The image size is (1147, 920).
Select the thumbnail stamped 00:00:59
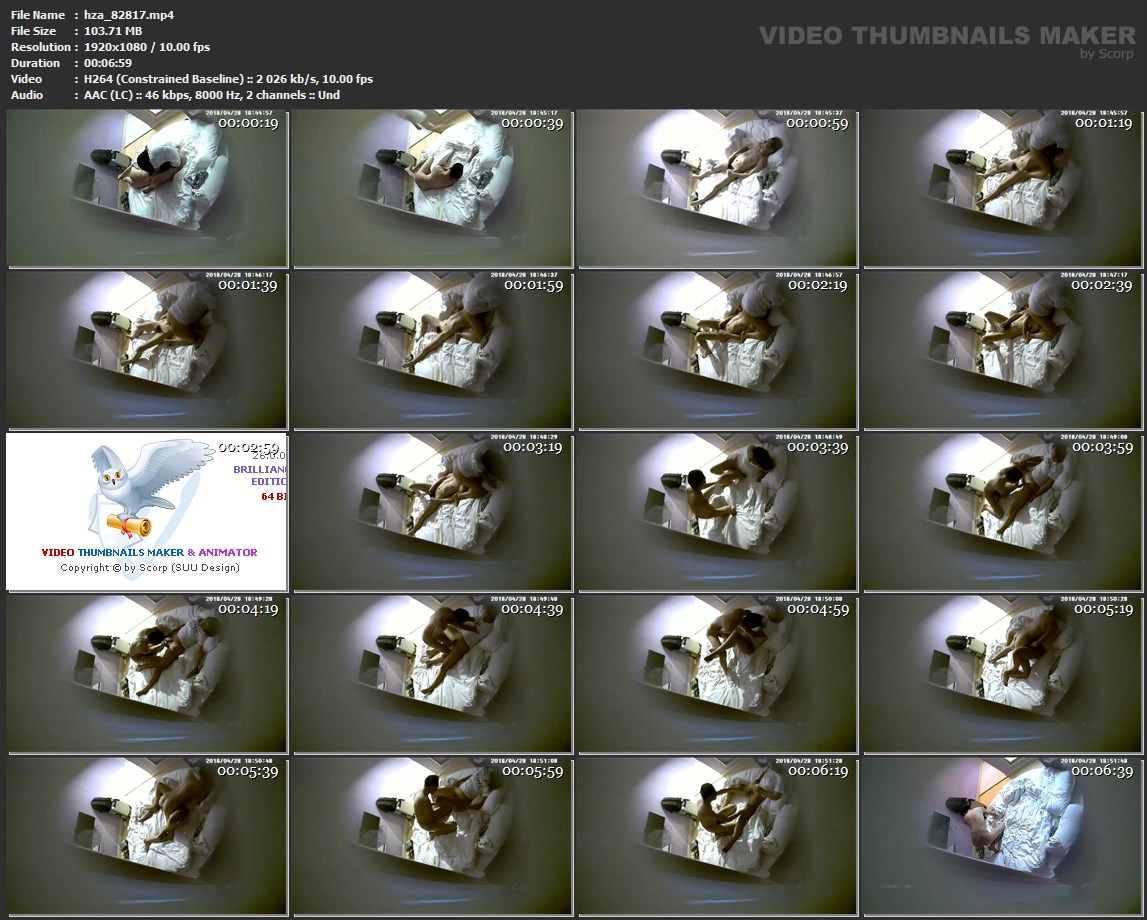click(718, 189)
